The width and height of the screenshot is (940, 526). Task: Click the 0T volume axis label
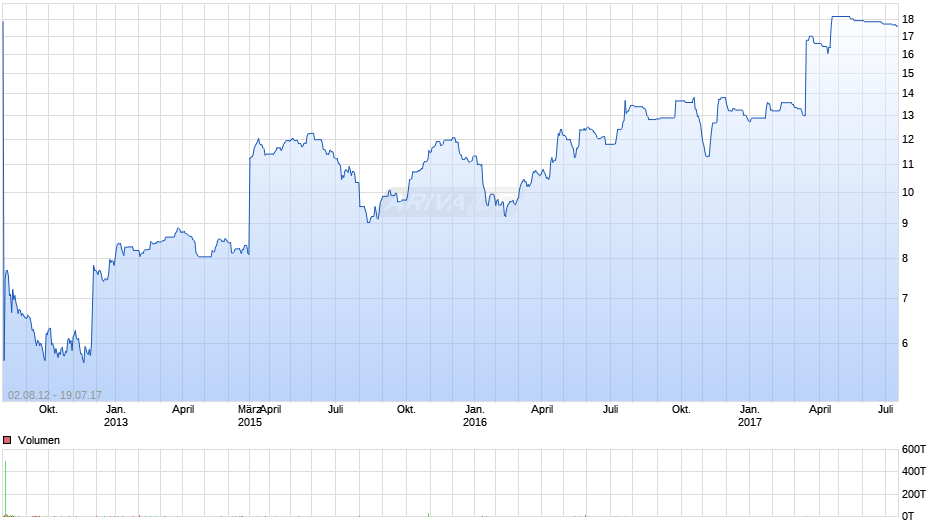(x=908, y=516)
